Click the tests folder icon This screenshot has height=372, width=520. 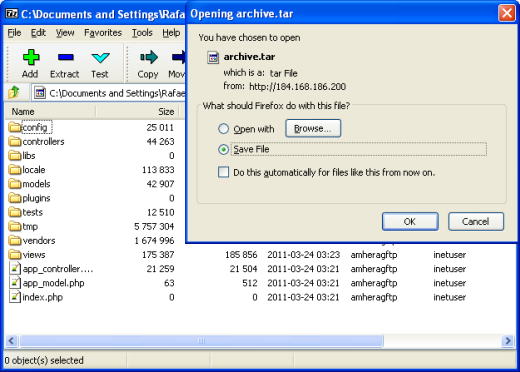(15, 212)
